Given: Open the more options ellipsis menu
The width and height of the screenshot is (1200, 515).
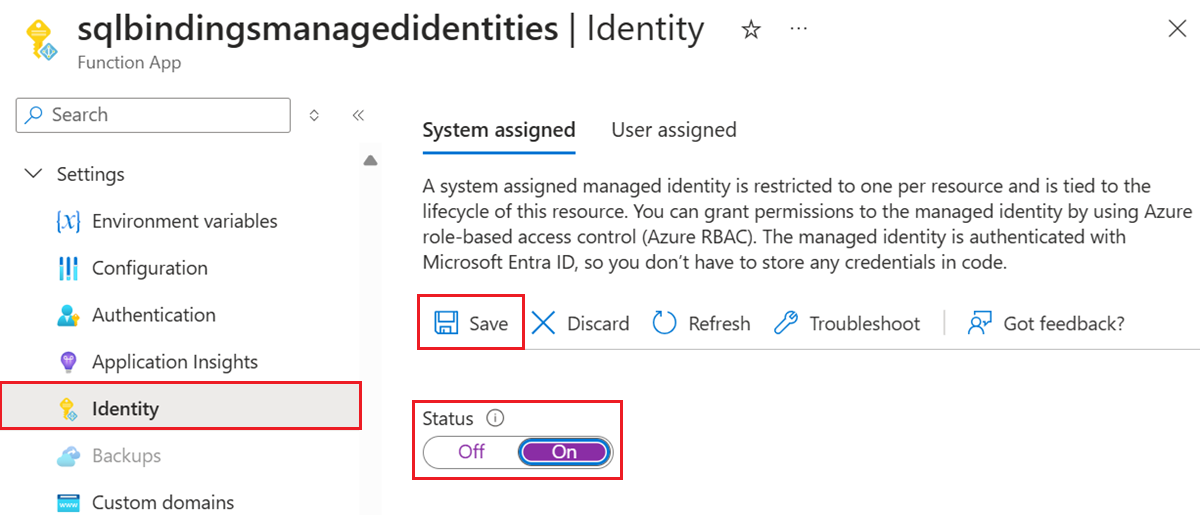Looking at the screenshot, I should pos(798,30).
